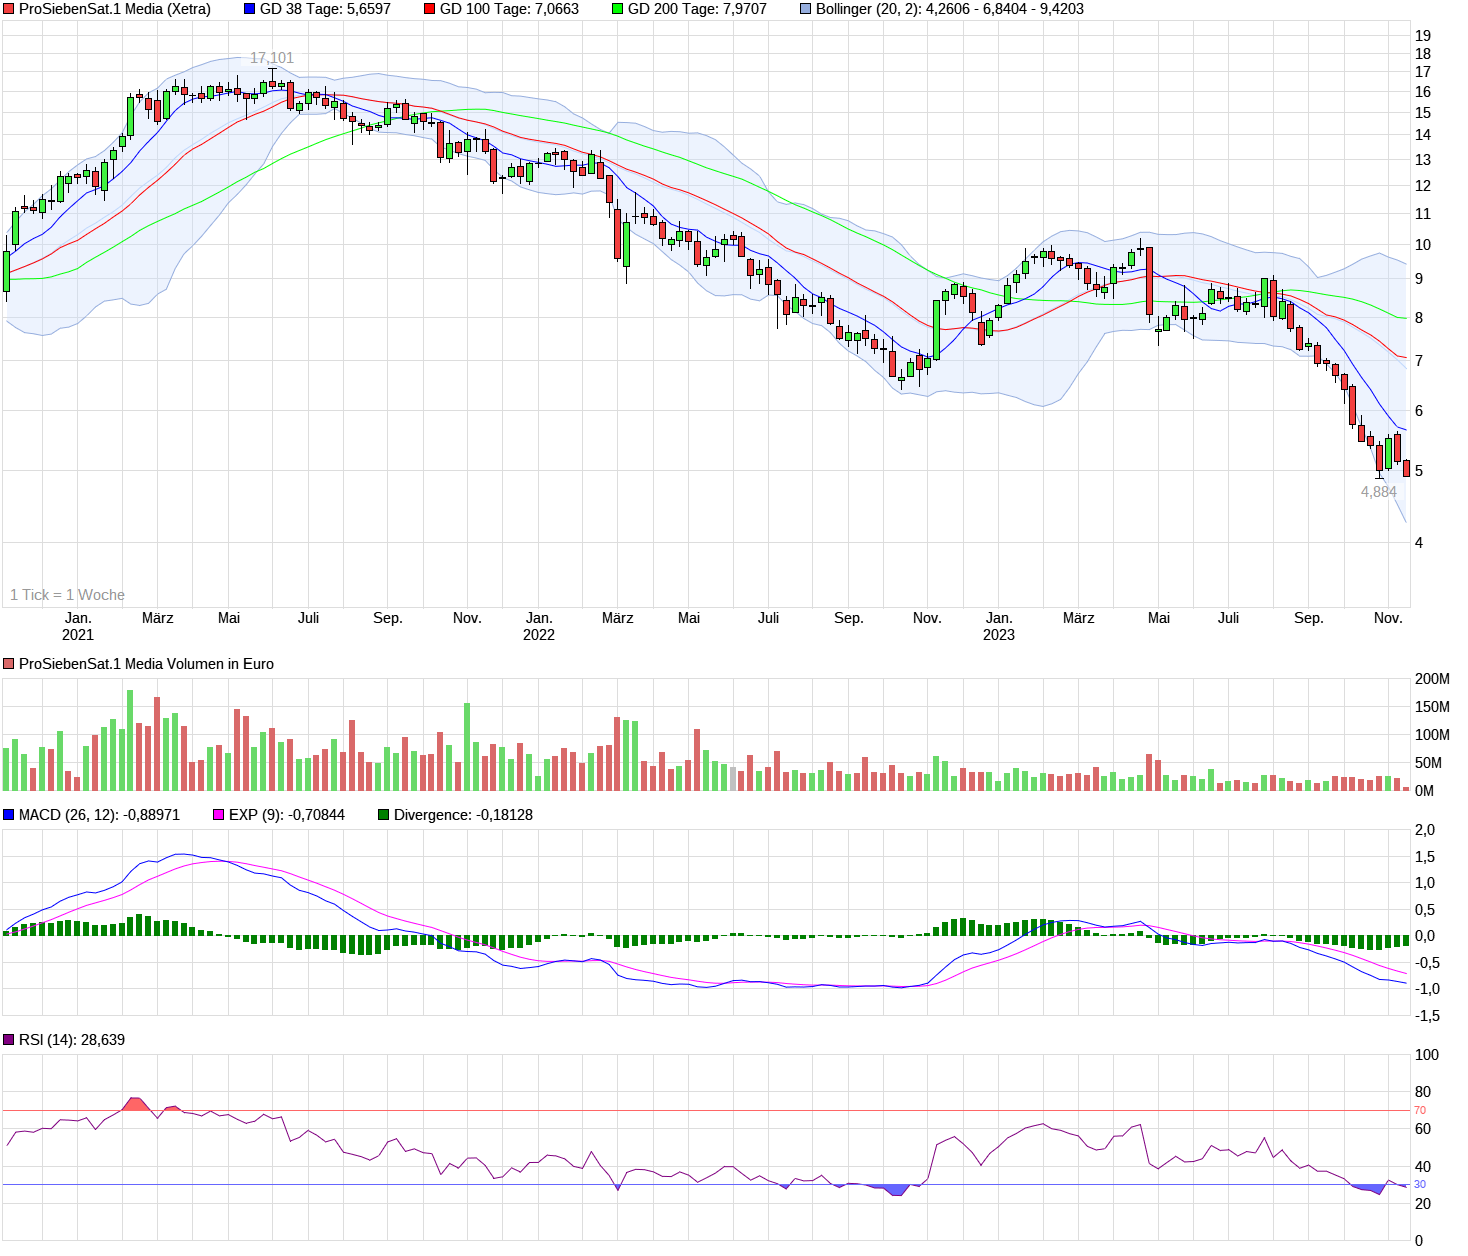Click the '40' RSI axis label
This screenshot has width=1468, height=1256.
pyautogui.click(x=1423, y=1167)
